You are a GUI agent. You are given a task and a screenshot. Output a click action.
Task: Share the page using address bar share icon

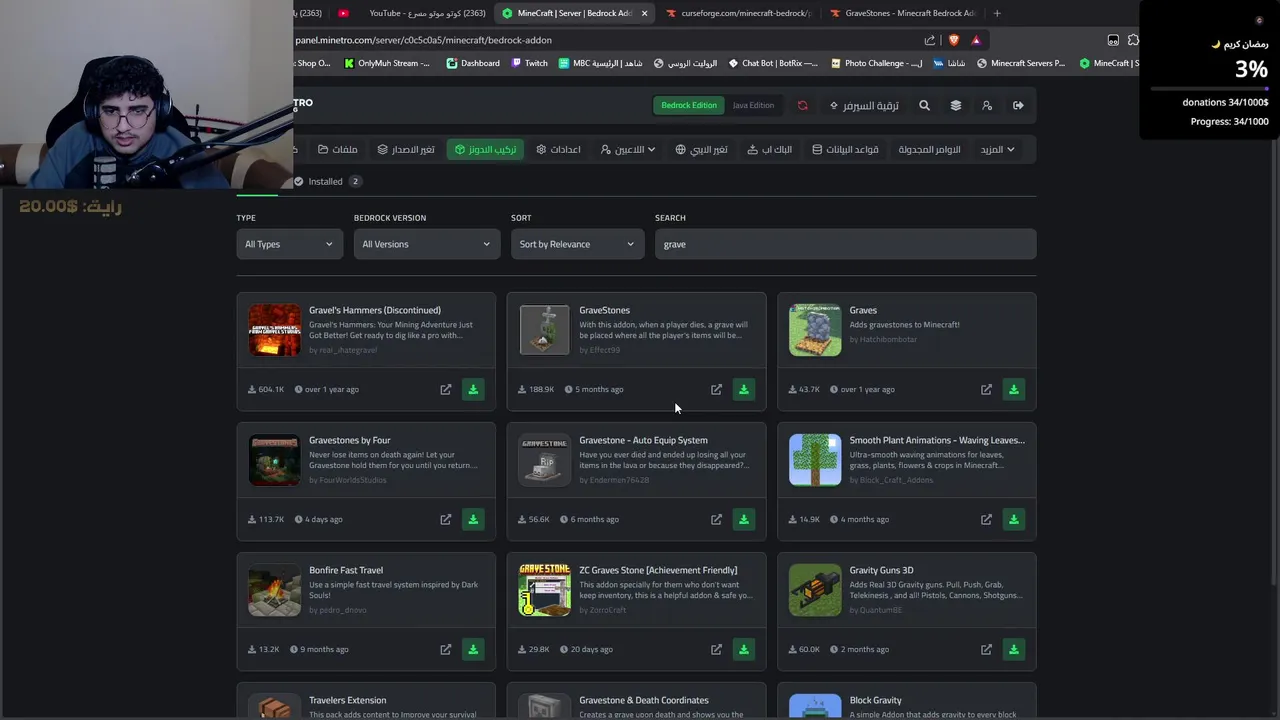coord(930,40)
